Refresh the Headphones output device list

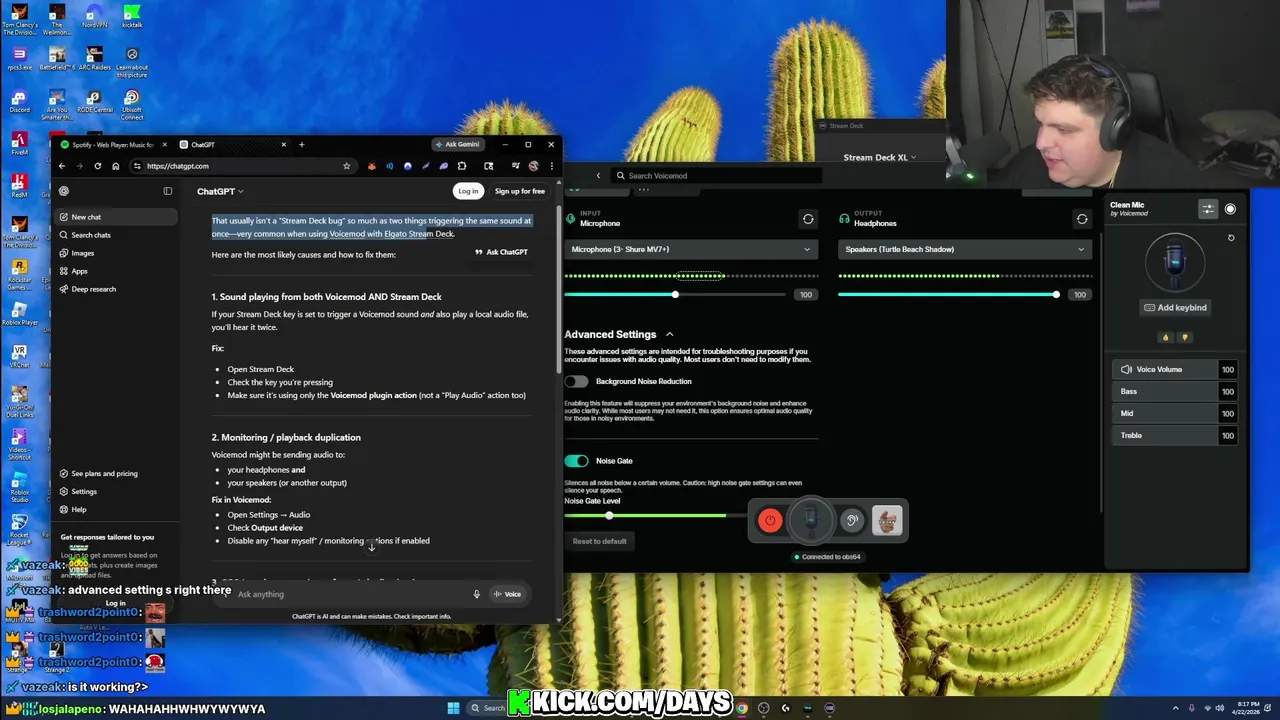1082,219
